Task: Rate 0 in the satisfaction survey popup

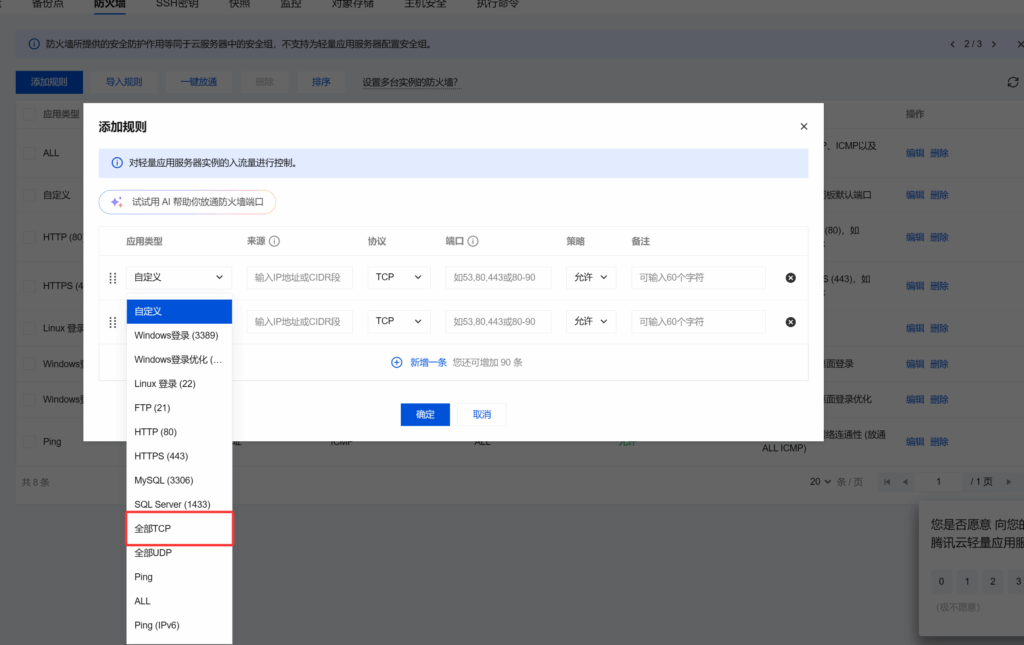Action: coord(941,581)
